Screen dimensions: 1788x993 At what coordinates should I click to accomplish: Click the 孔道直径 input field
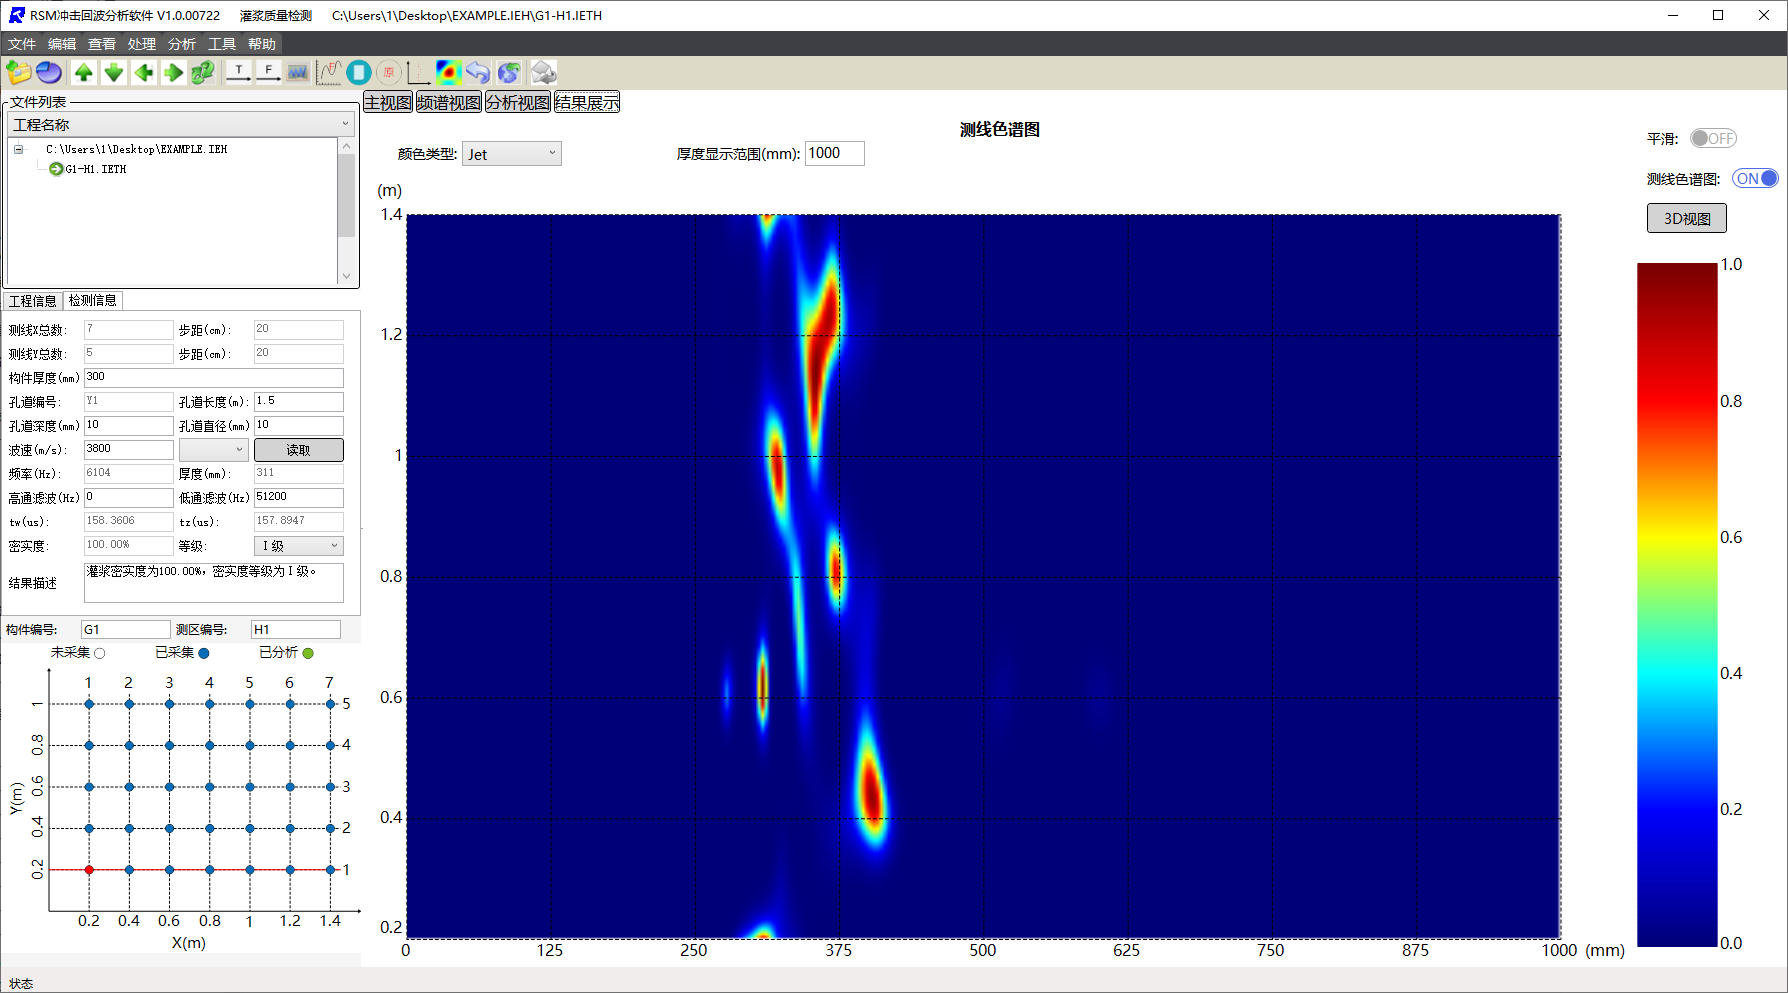point(299,426)
